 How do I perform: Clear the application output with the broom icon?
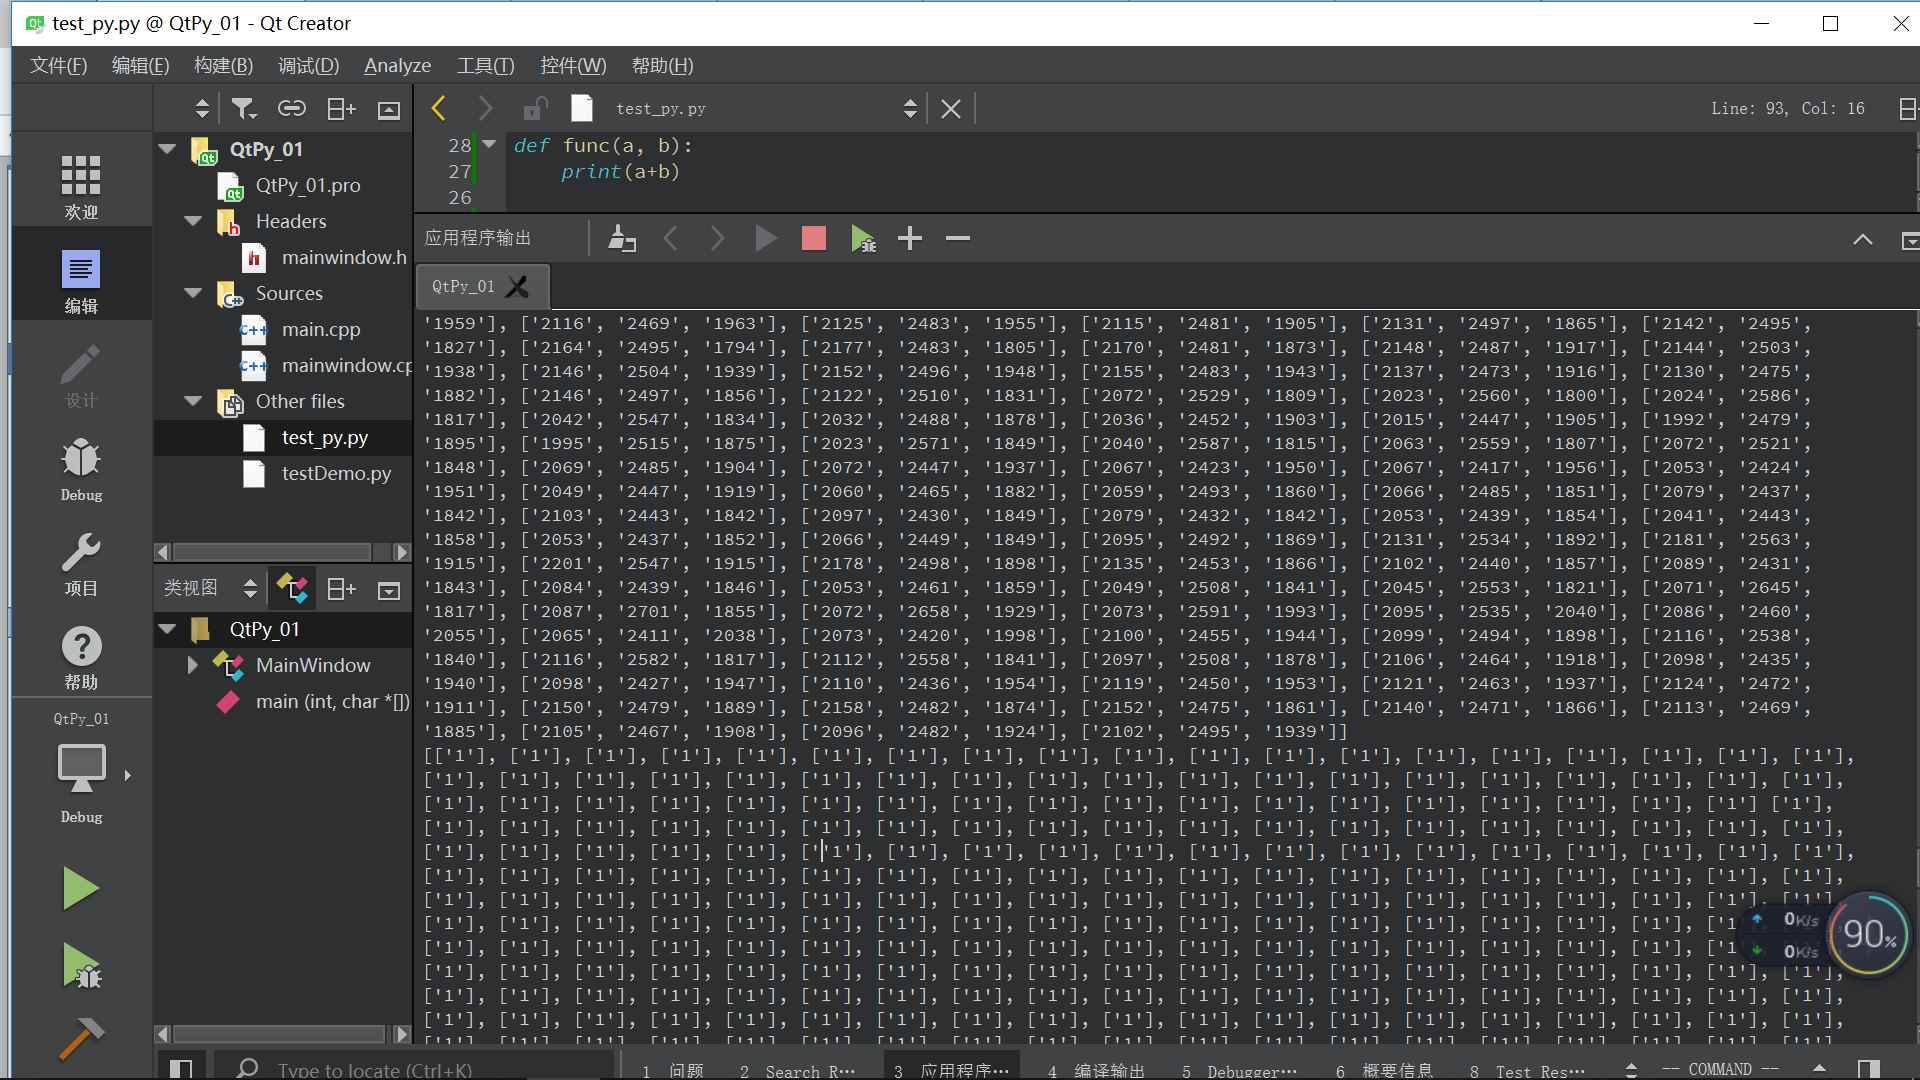click(621, 238)
